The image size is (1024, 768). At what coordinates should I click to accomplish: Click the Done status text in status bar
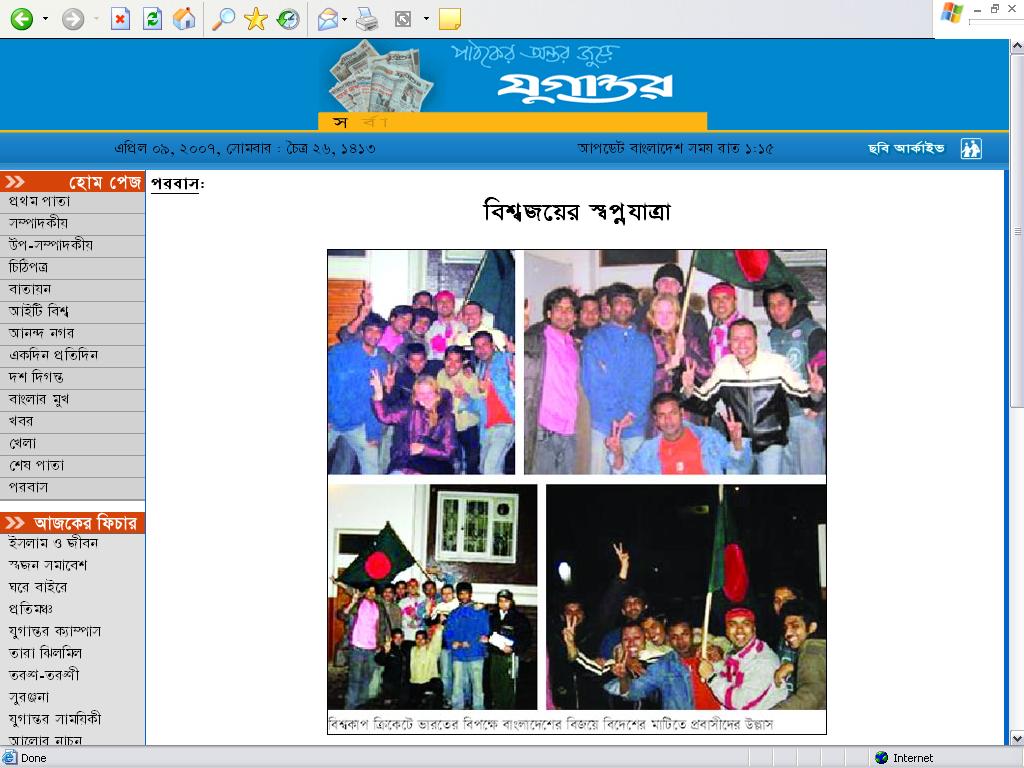(33, 758)
